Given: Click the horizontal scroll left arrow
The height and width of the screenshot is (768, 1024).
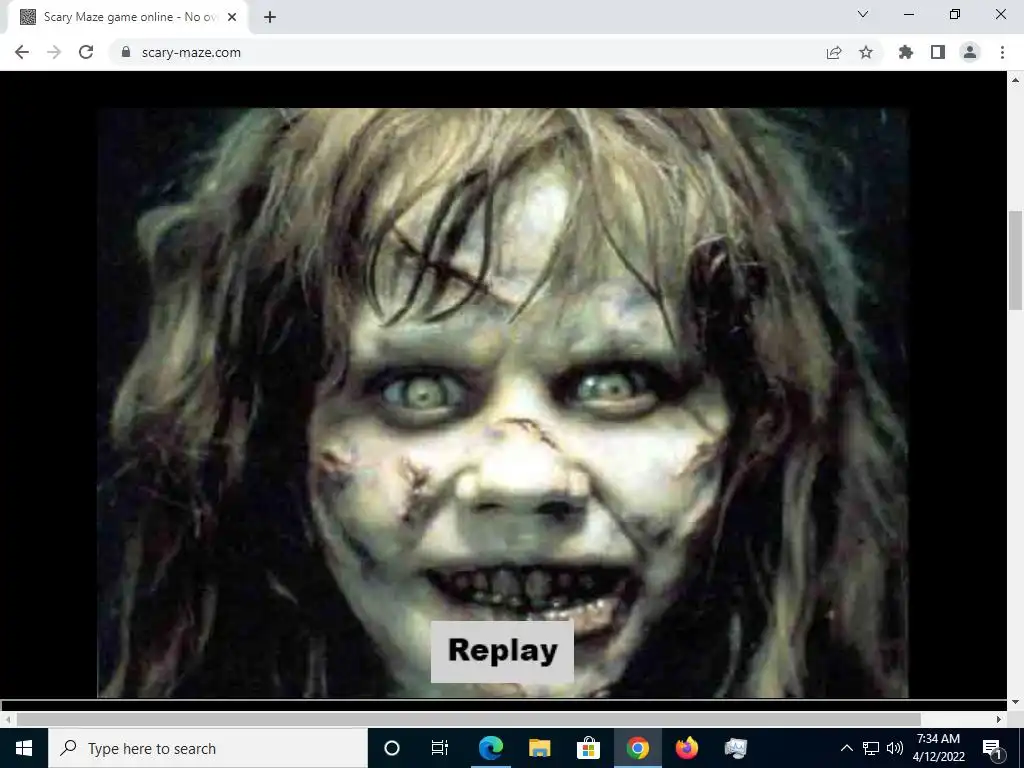Looking at the screenshot, I should coord(8,719).
